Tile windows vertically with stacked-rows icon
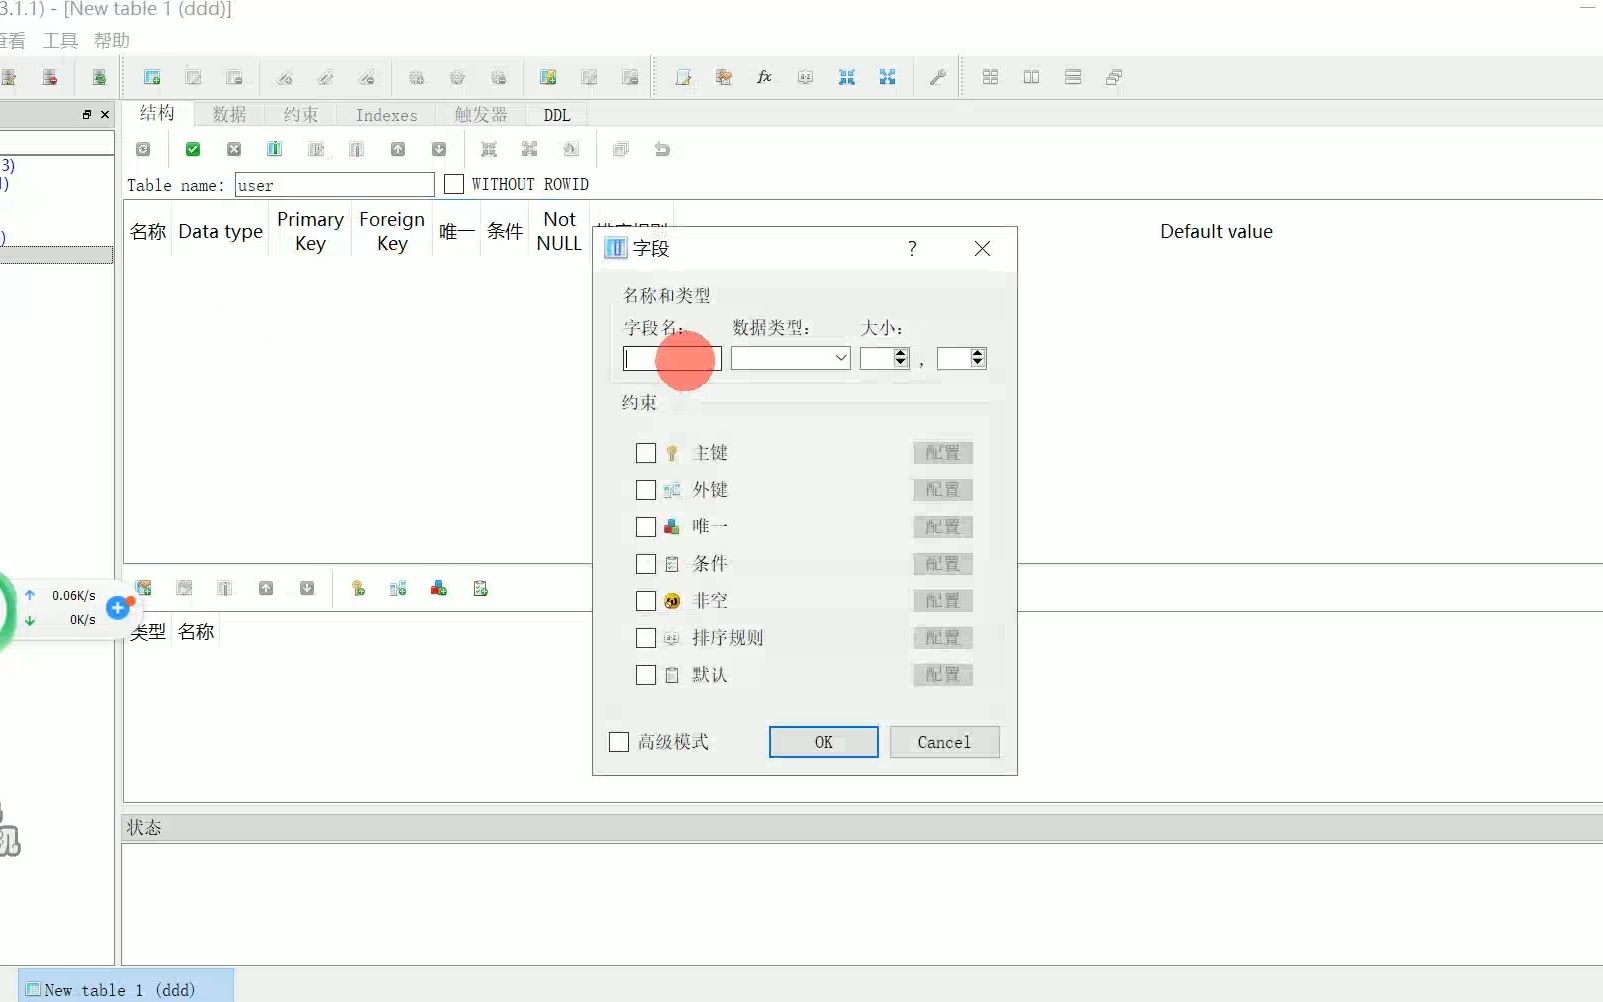The height and width of the screenshot is (1002, 1603). [1073, 77]
